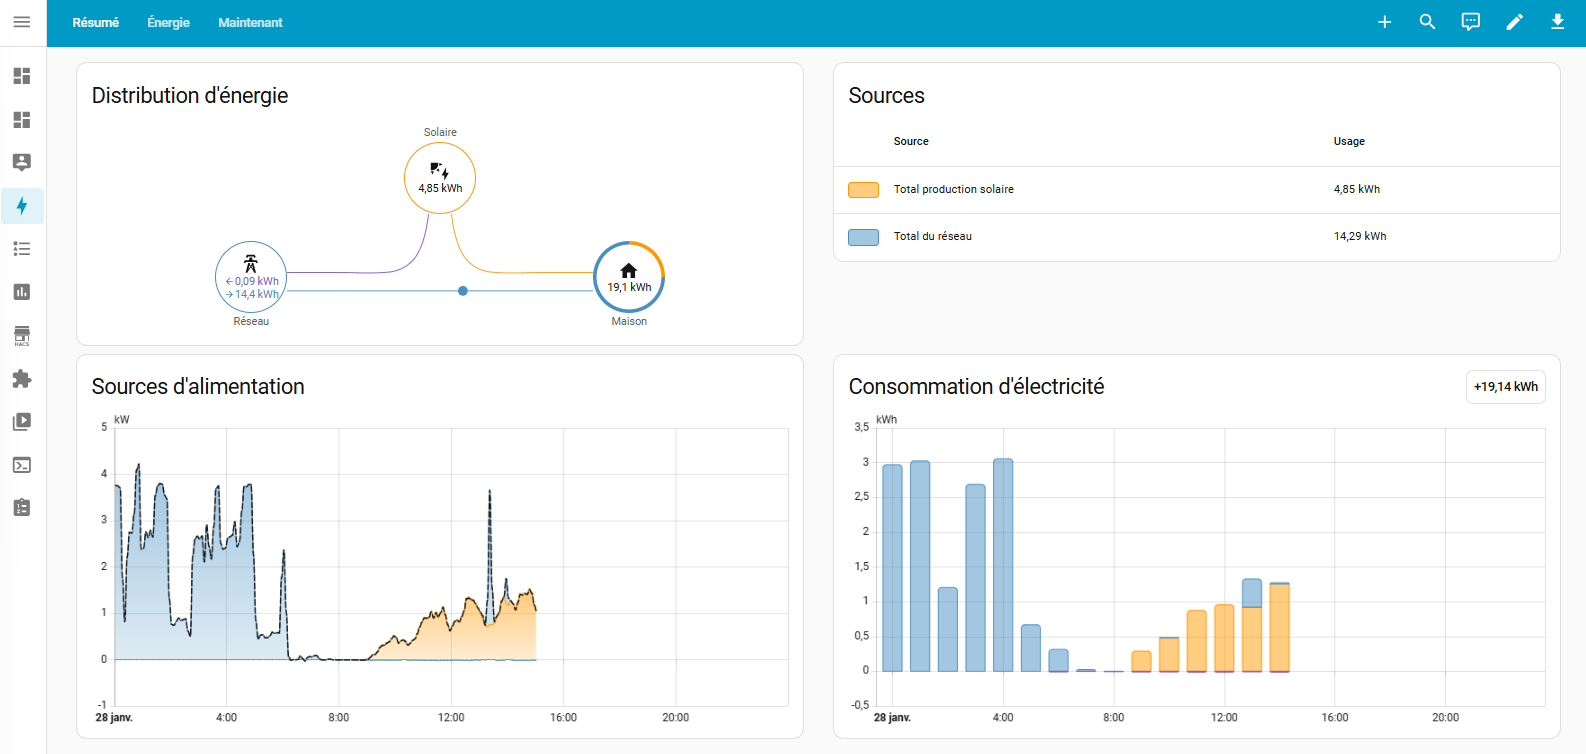
Task: Click the magnifying glass search icon
Action: pos(1427,22)
